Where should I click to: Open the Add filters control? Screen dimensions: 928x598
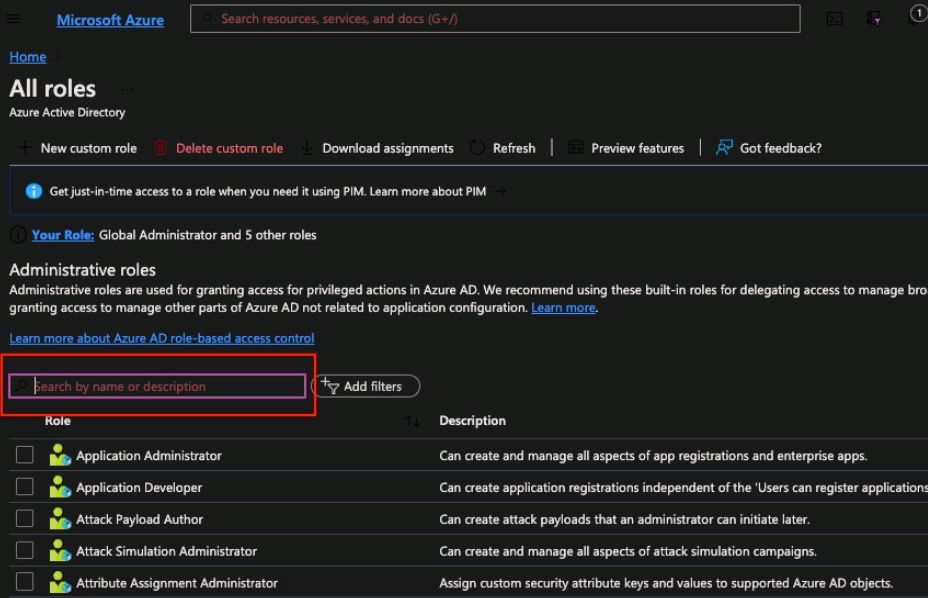(x=366, y=386)
